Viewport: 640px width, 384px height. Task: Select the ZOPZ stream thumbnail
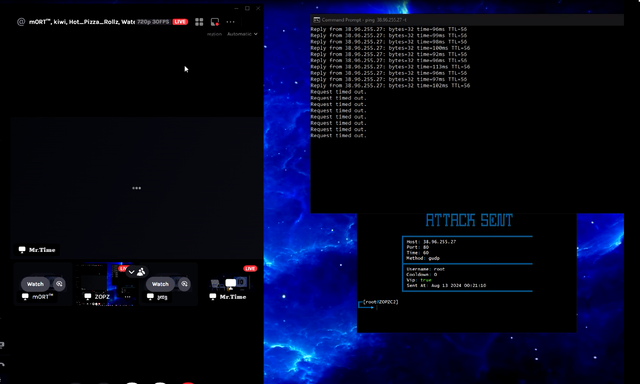click(105, 284)
